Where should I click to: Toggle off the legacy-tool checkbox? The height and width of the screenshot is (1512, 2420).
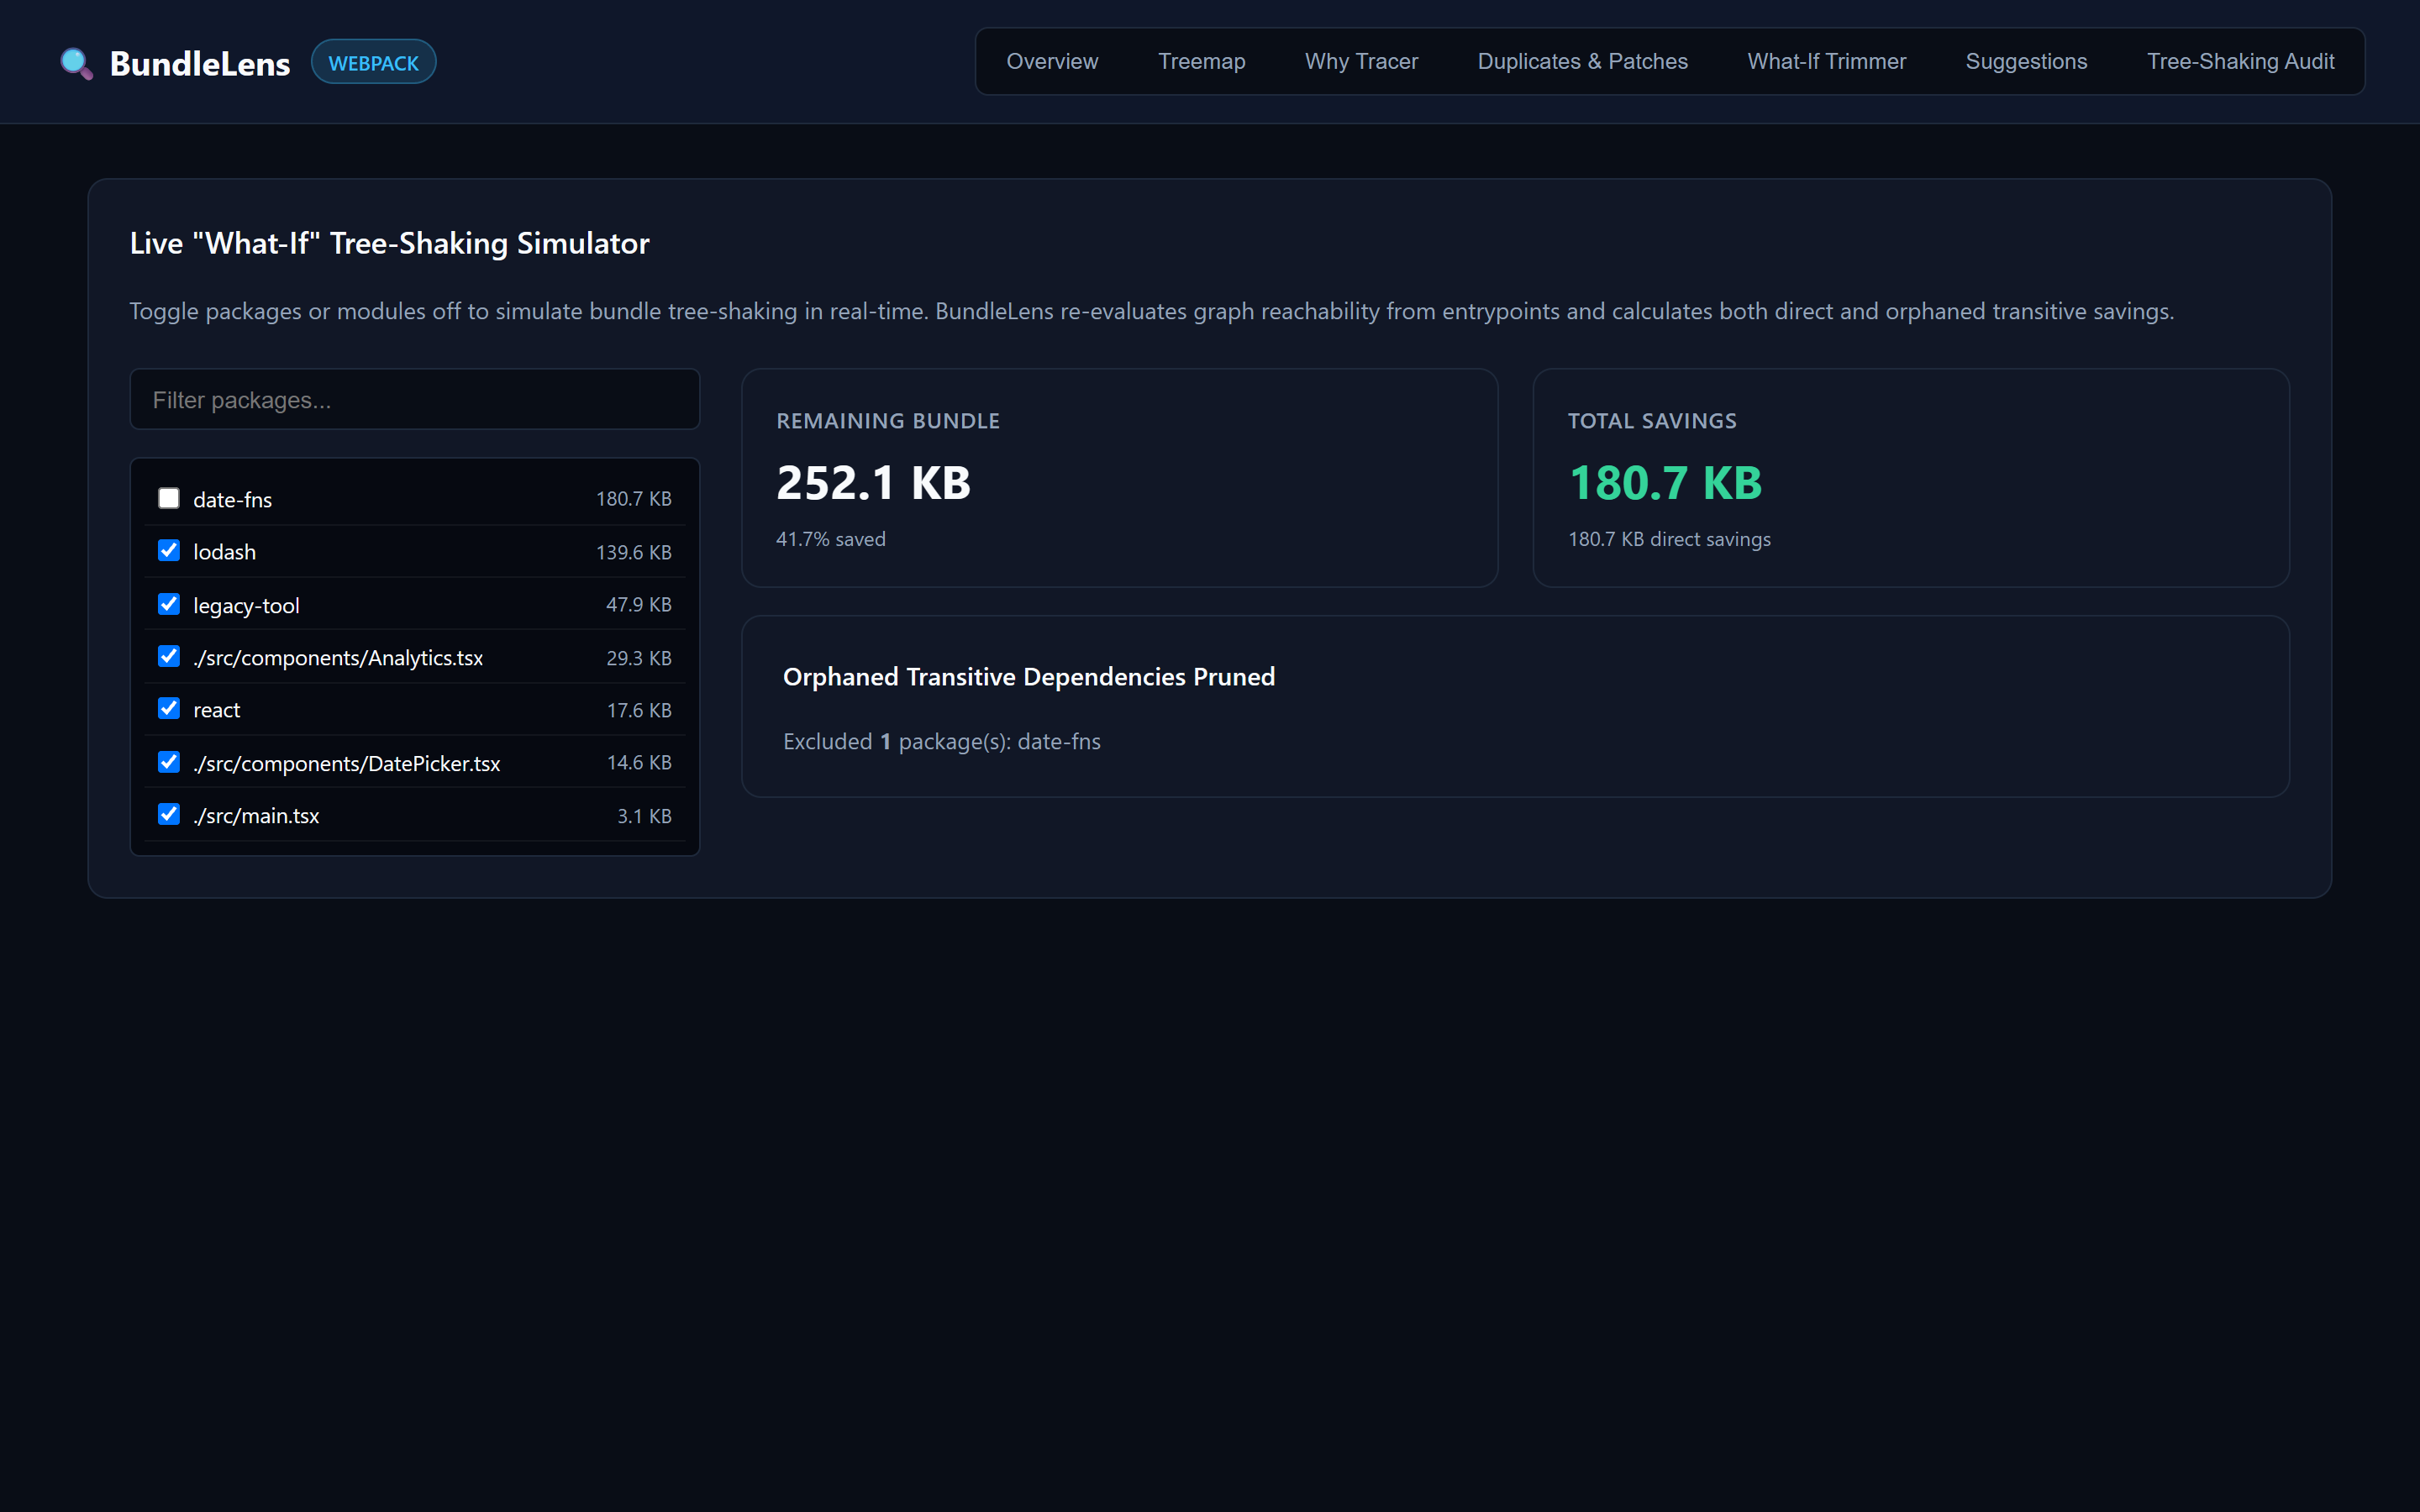pos(168,604)
